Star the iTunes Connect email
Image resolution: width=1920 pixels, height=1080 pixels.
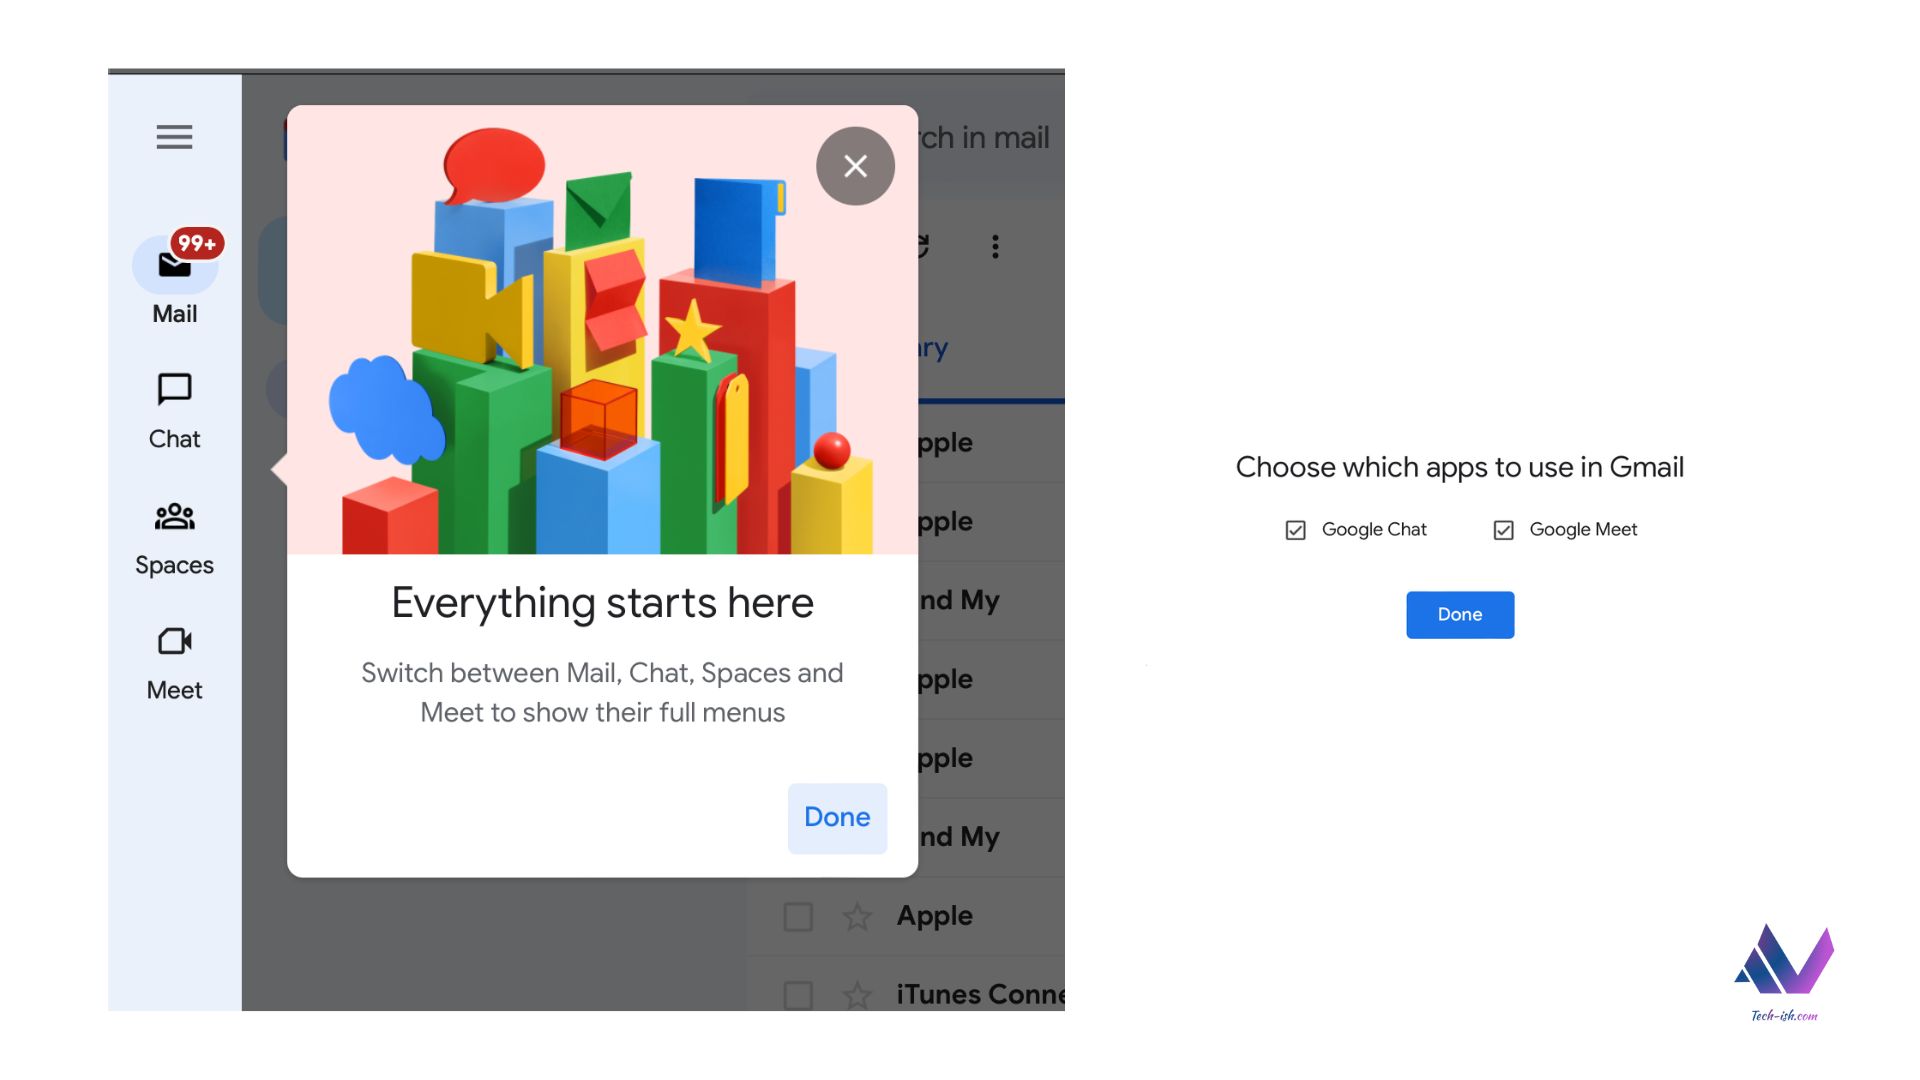(x=857, y=995)
